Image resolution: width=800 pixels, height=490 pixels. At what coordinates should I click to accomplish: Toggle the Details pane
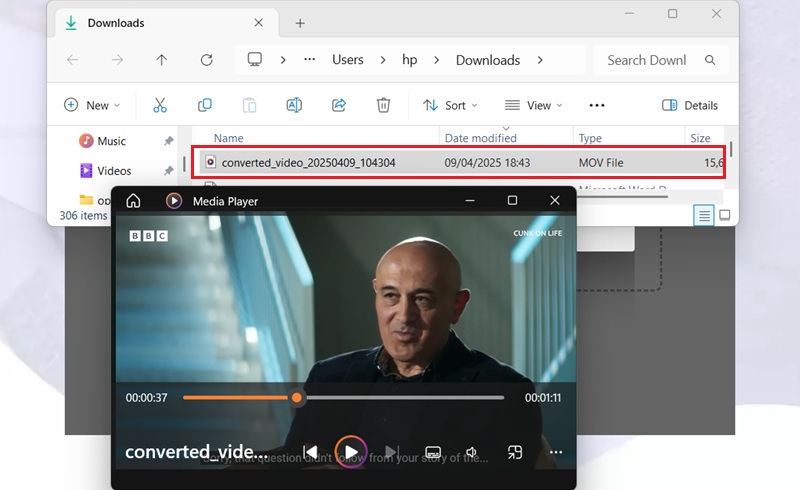point(690,105)
